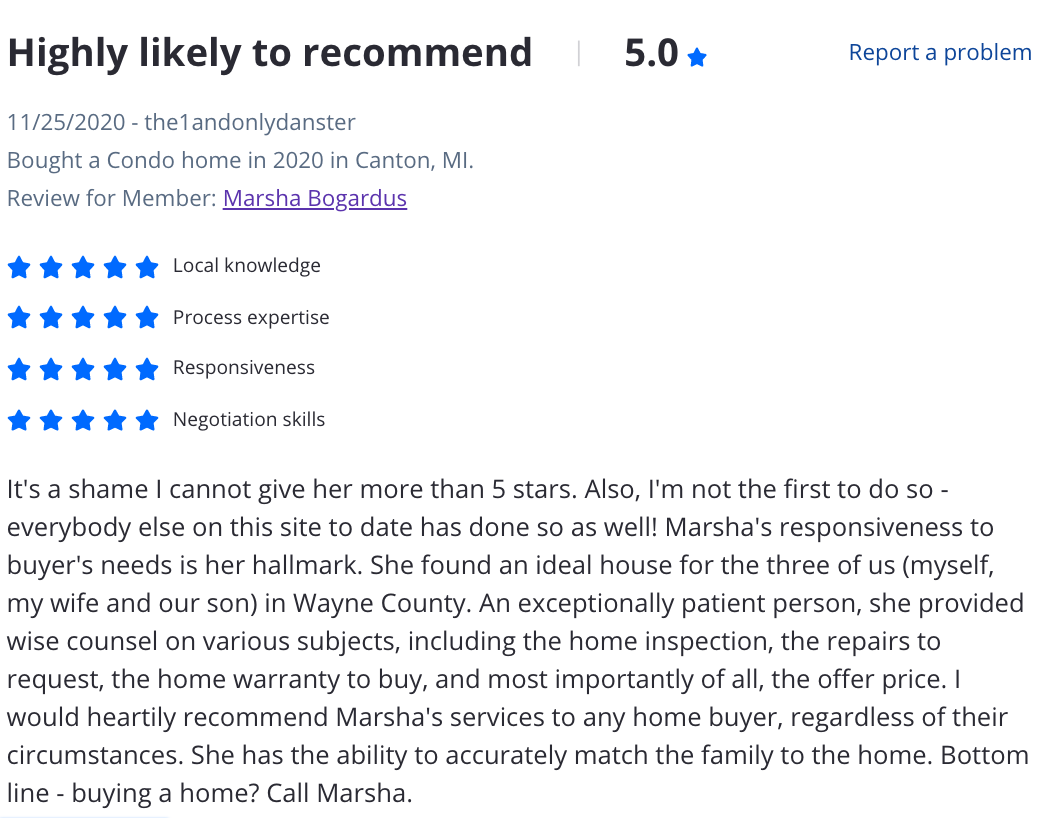Viewport: 1040px width, 818px height.
Task: Click the Negotiation skills label
Action: click(x=249, y=419)
